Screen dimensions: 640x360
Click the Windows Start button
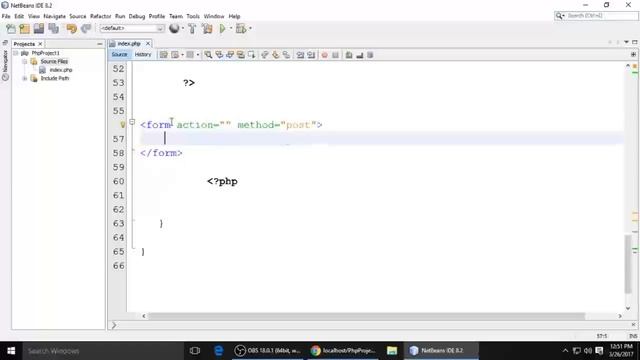[x=11, y=351]
